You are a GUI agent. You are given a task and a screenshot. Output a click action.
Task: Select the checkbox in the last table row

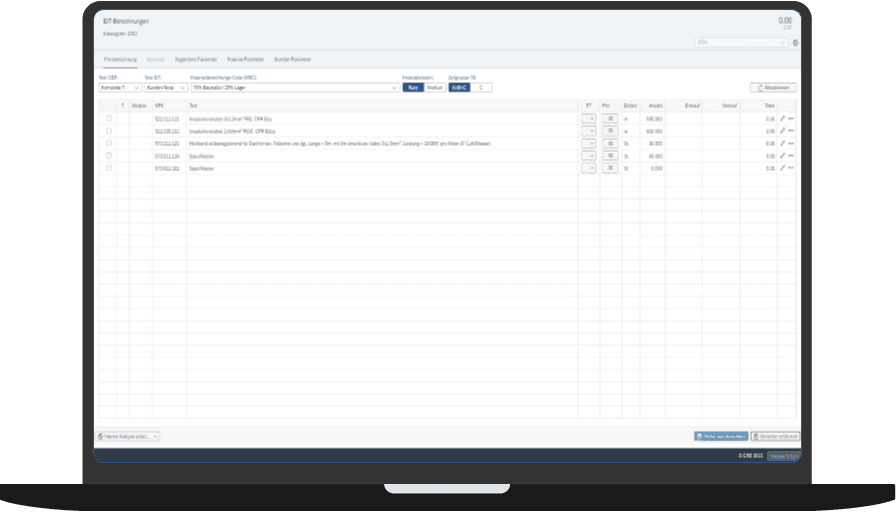pos(109,168)
